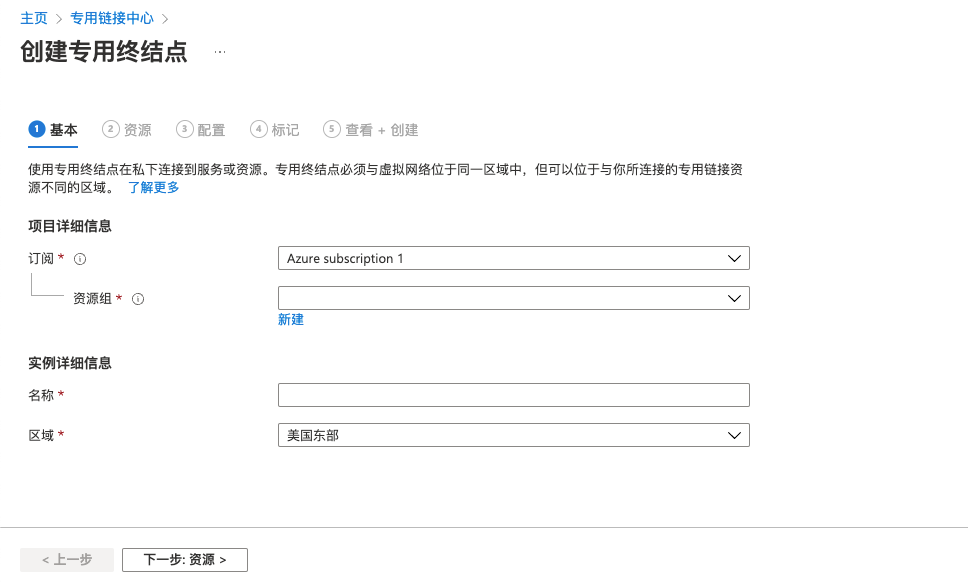Click the info icon next to 订阅
Screen dimensions: 968x584
(x=80, y=259)
